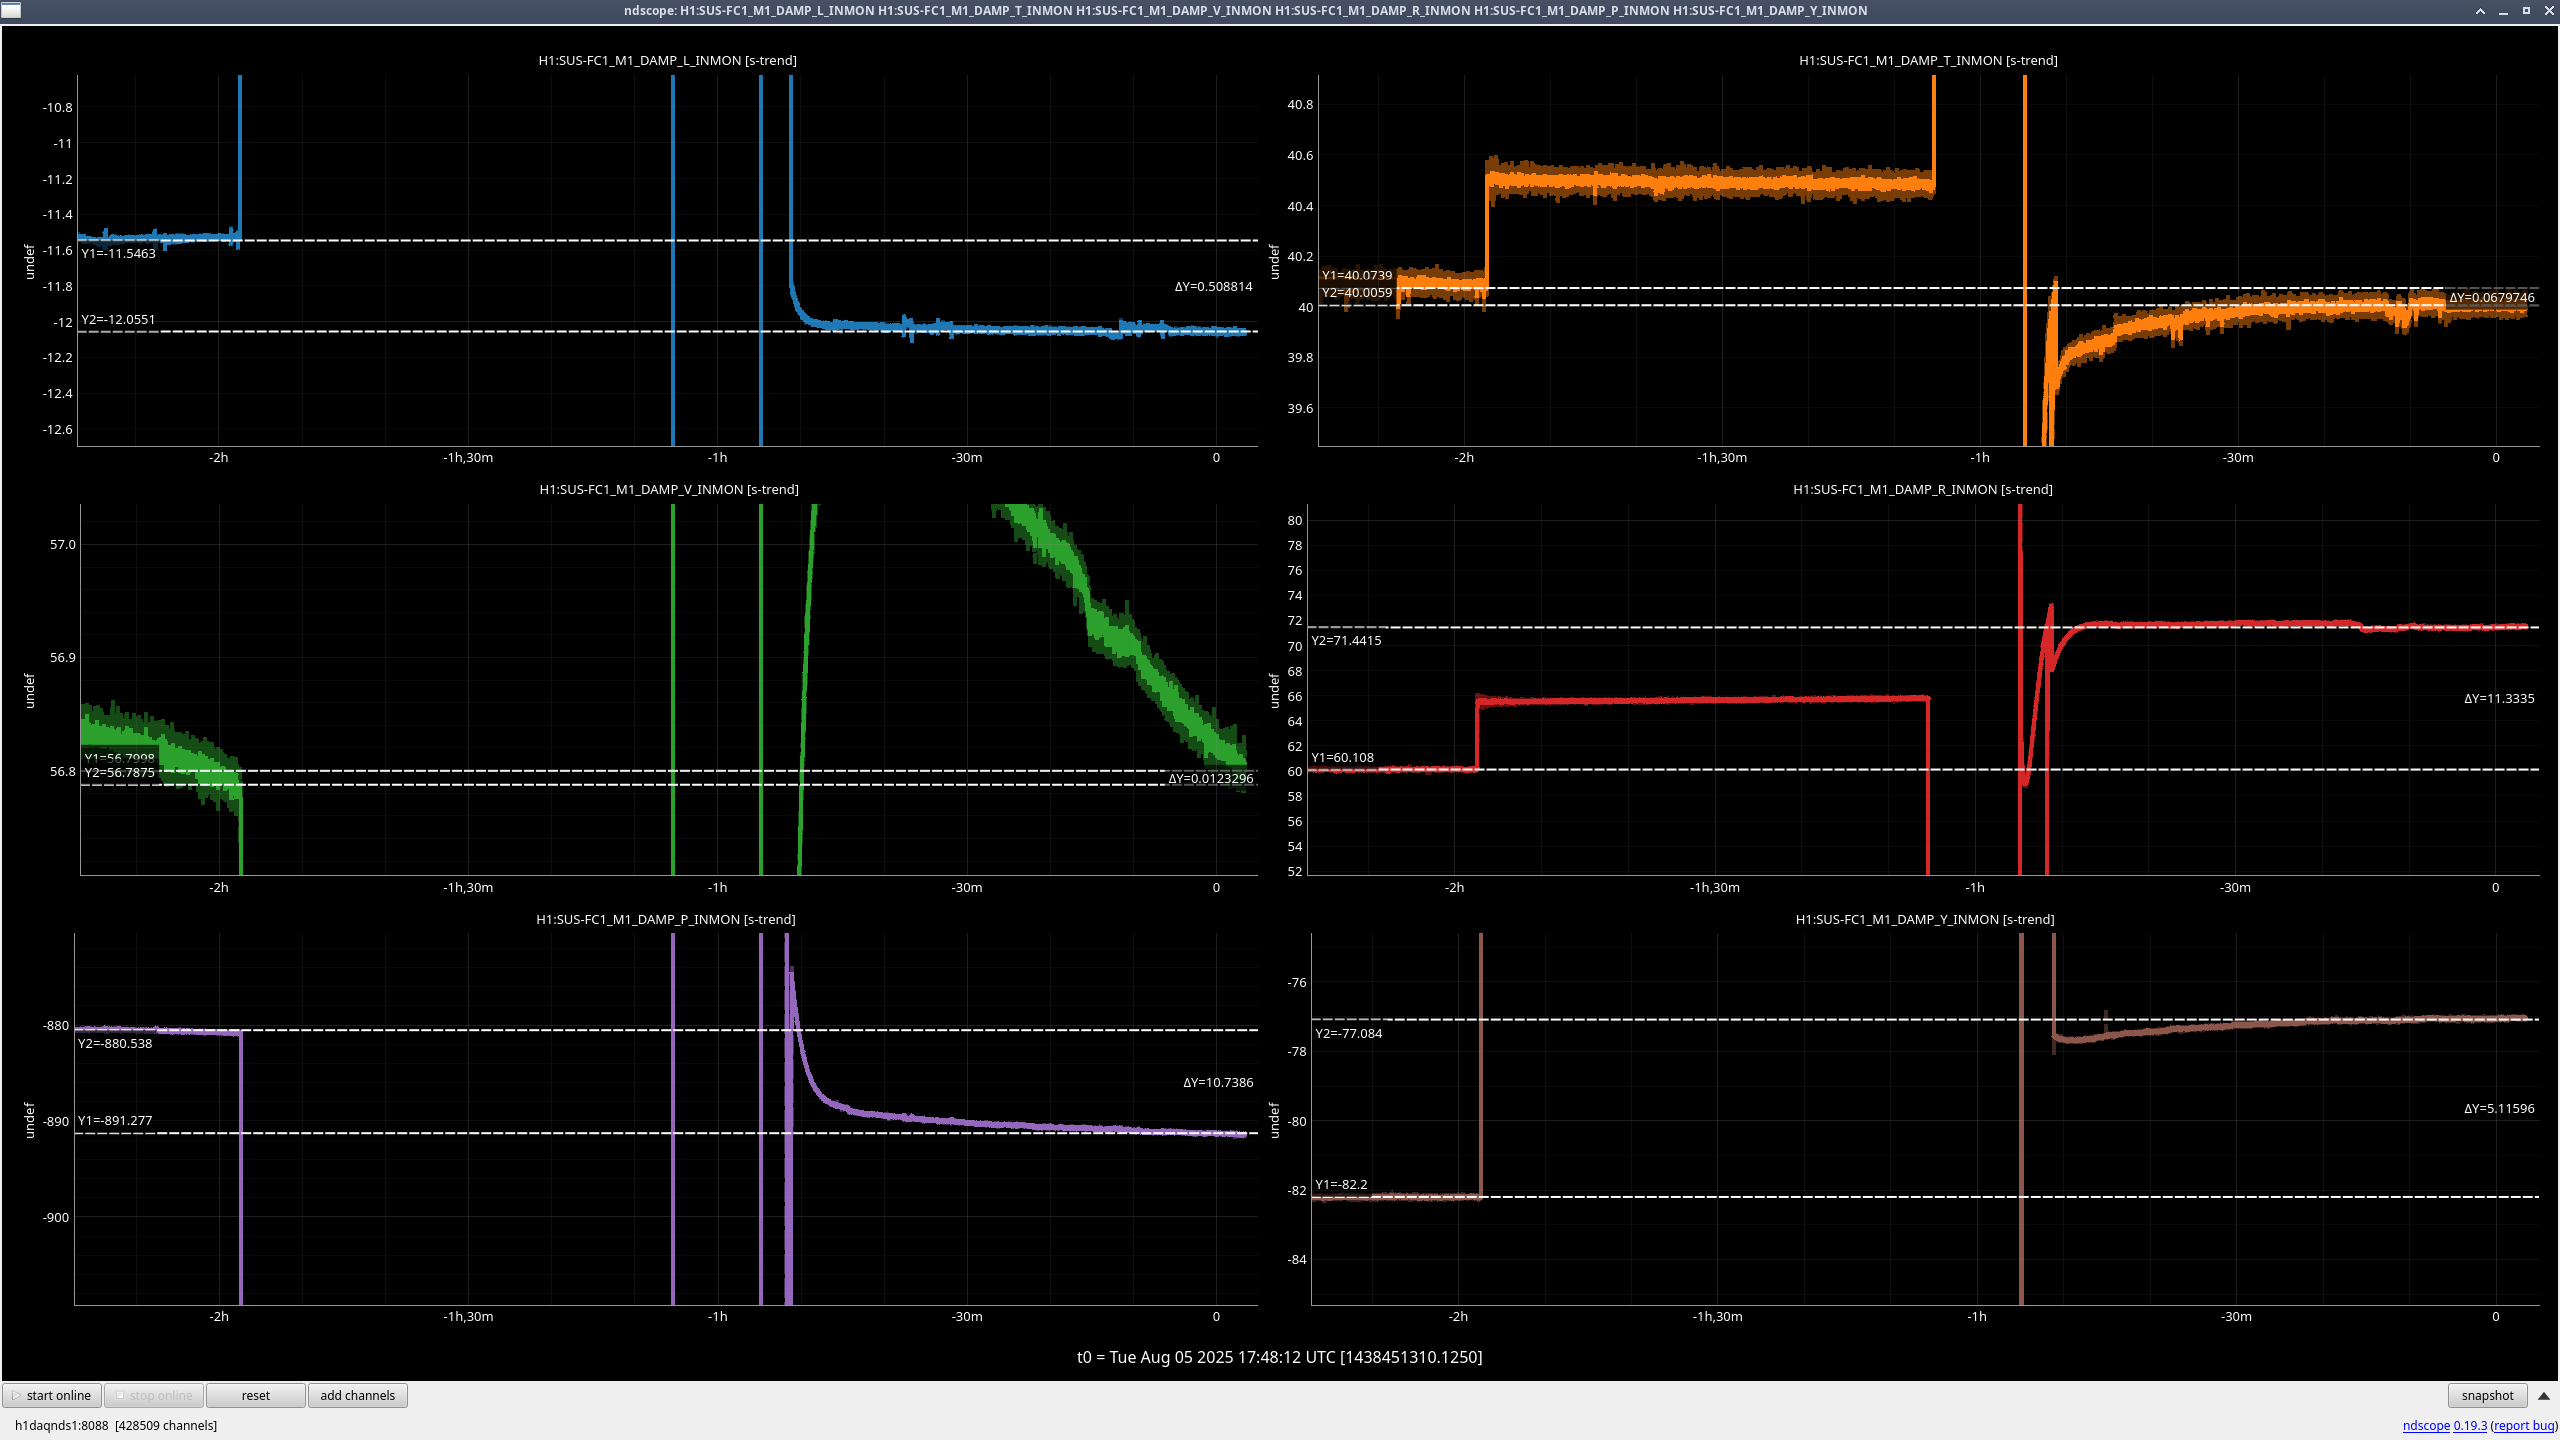Open the 0.19.3 version link

point(2470,1425)
